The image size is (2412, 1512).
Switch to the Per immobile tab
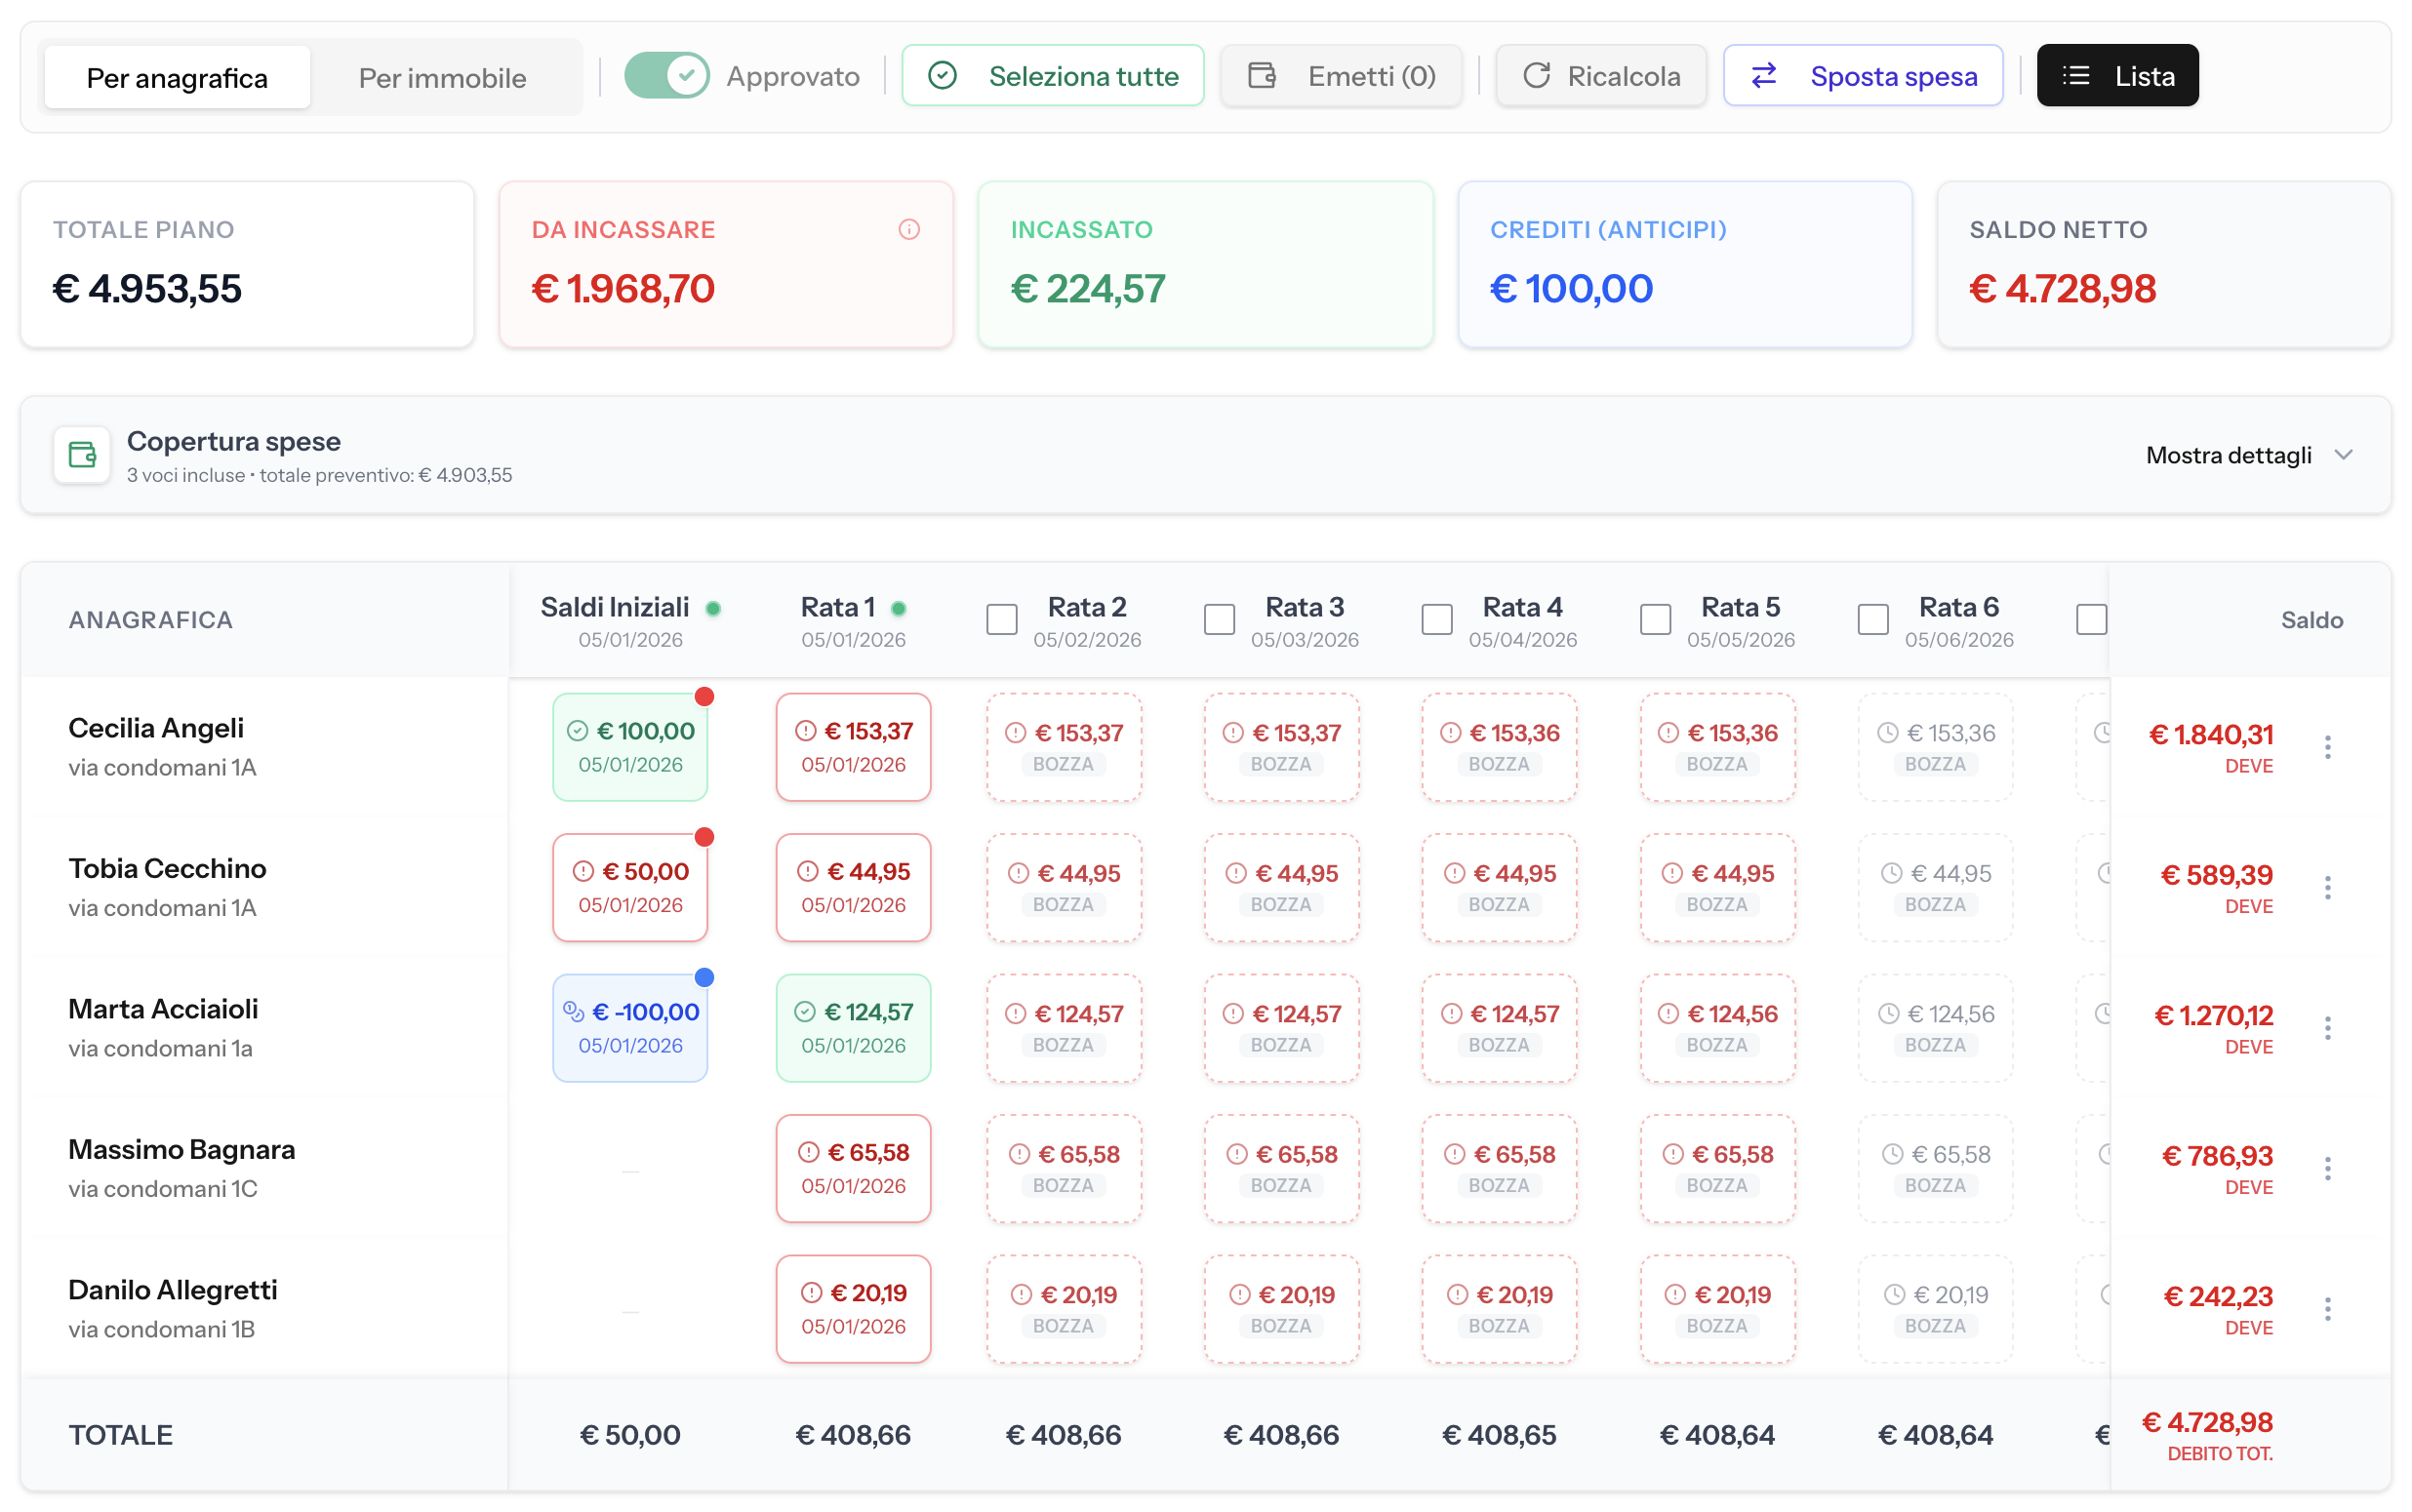pos(442,77)
